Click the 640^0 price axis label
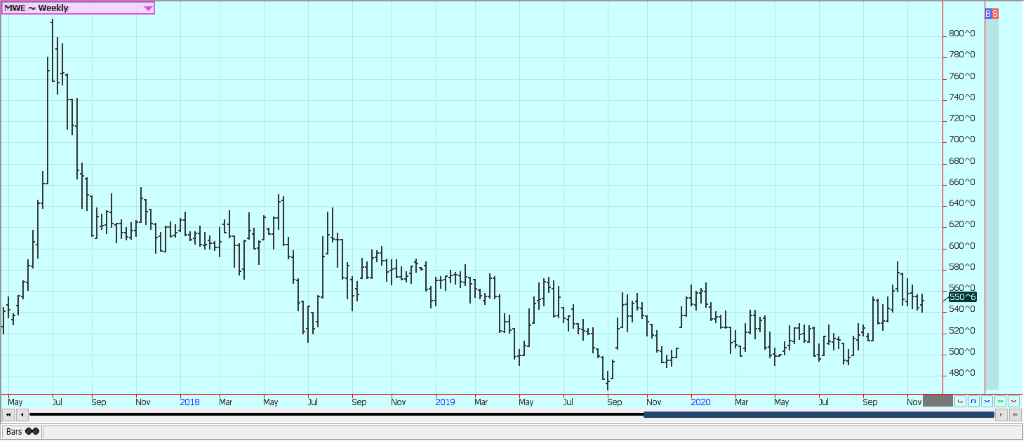The image size is (1024, 441). [961, 203]
